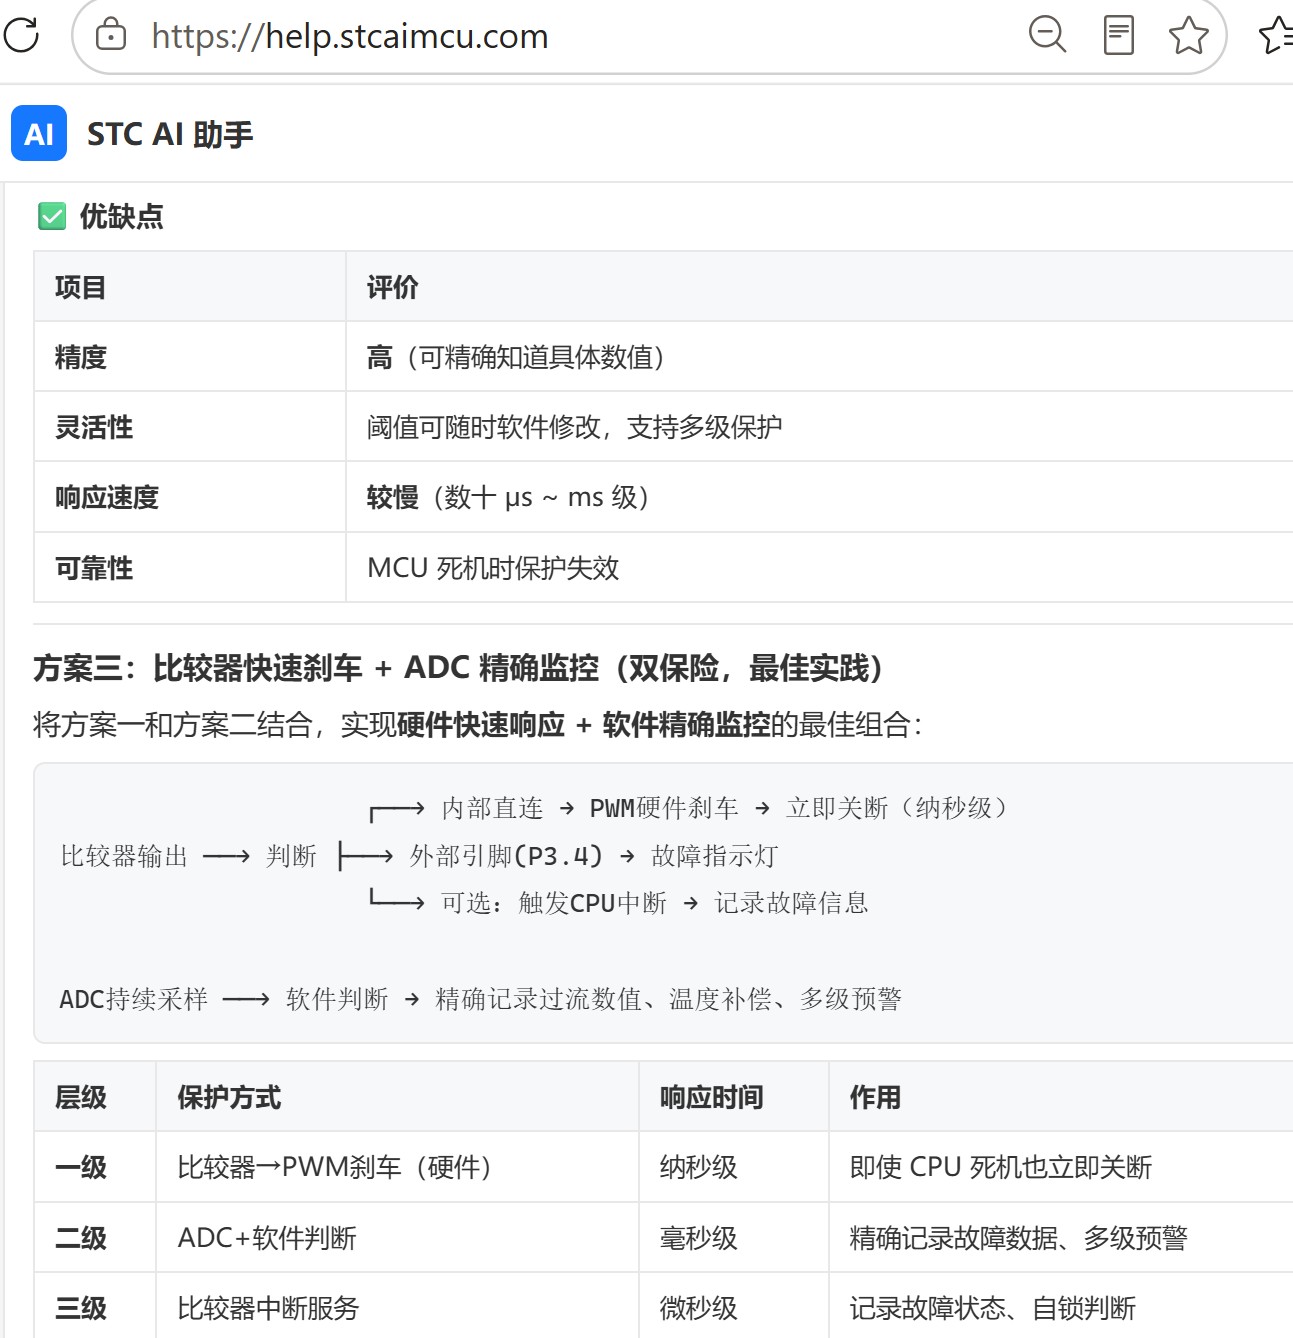Viewport: 1293px width, 1338px height.
Task: View site information lock icon
Action: [111, 35]
